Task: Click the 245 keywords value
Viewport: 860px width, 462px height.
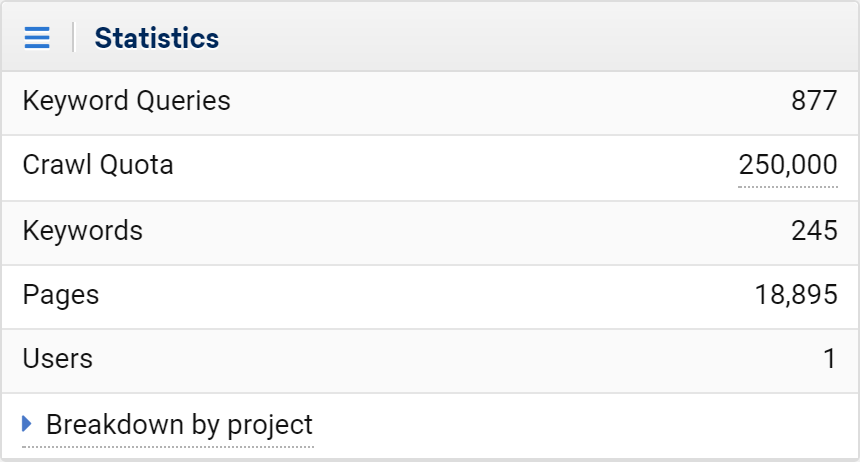Action: 814,230
